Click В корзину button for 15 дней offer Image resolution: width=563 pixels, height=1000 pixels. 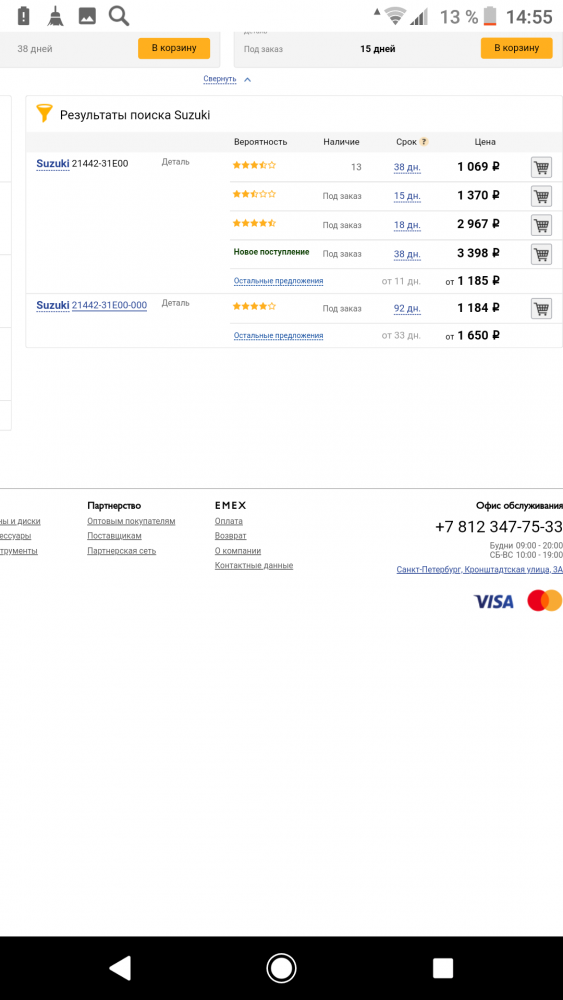516,48
